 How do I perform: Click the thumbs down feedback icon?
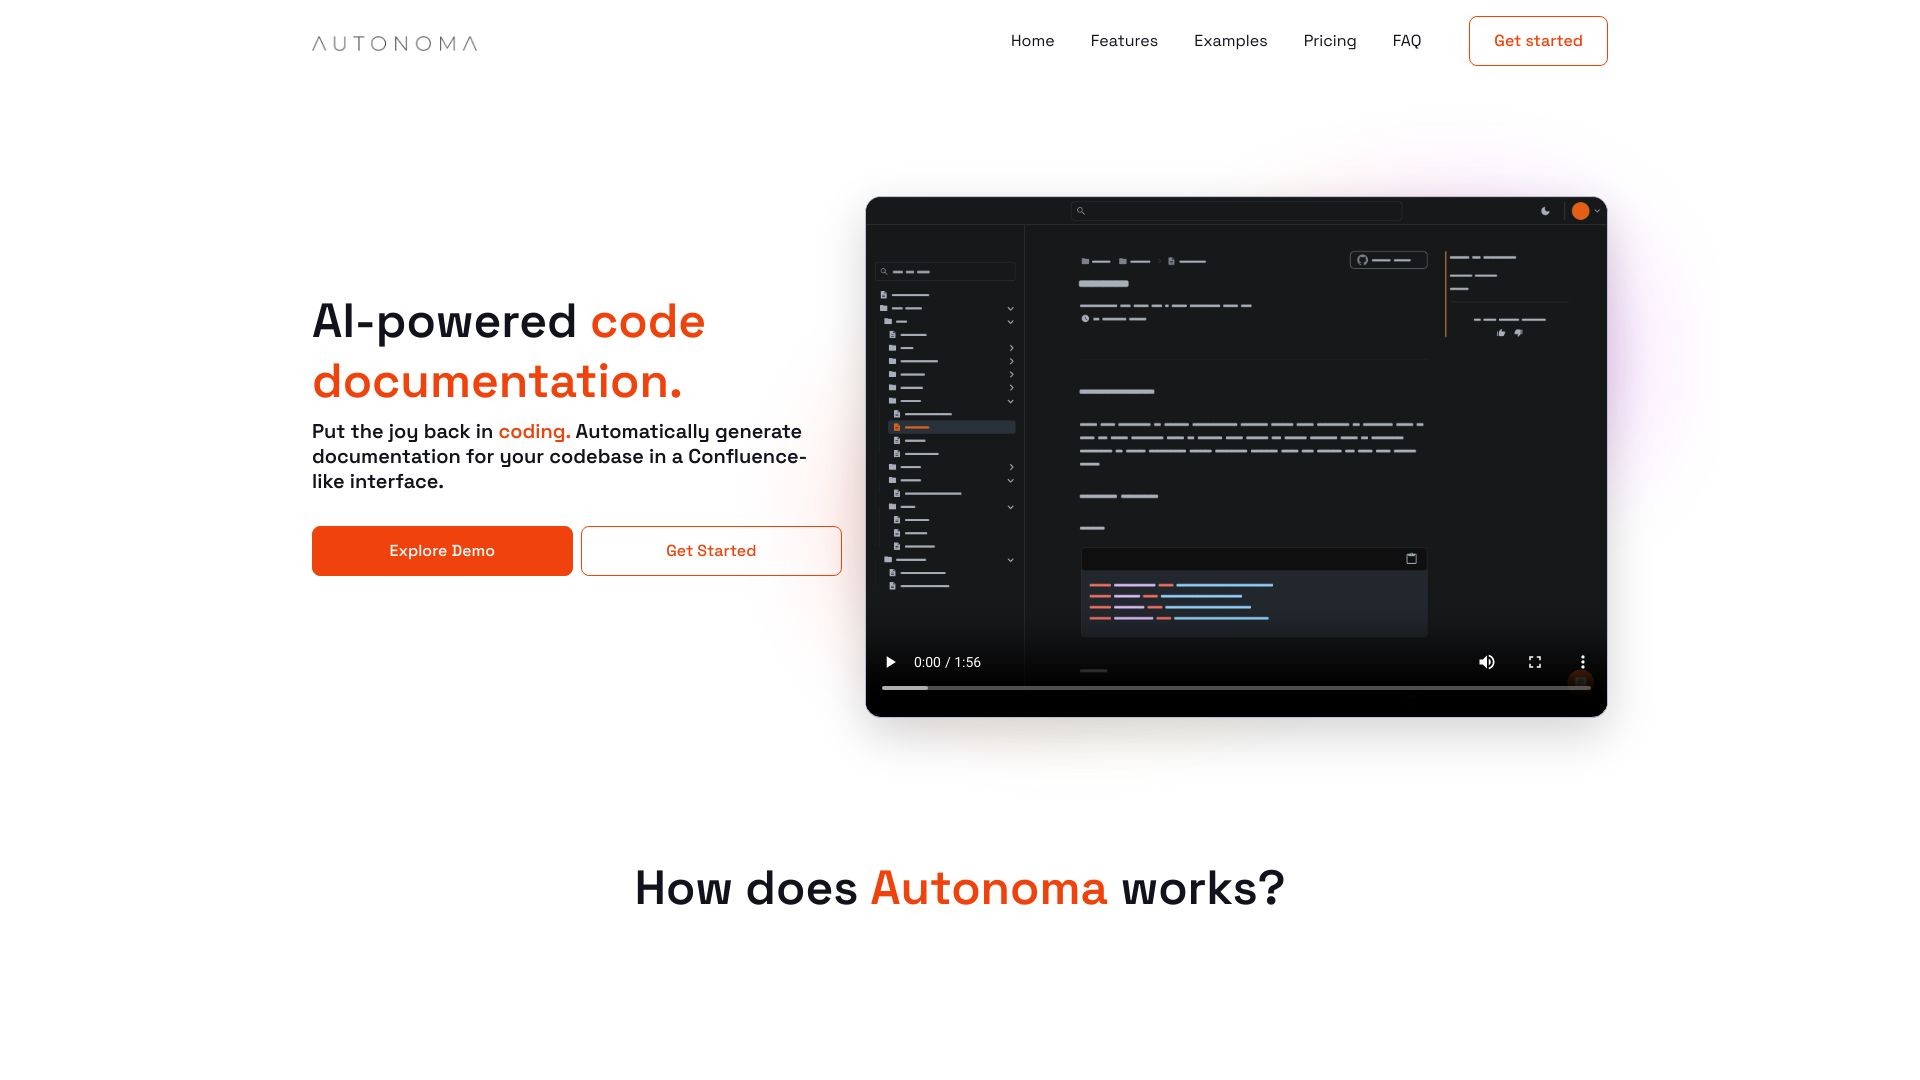coord(1518,333)
